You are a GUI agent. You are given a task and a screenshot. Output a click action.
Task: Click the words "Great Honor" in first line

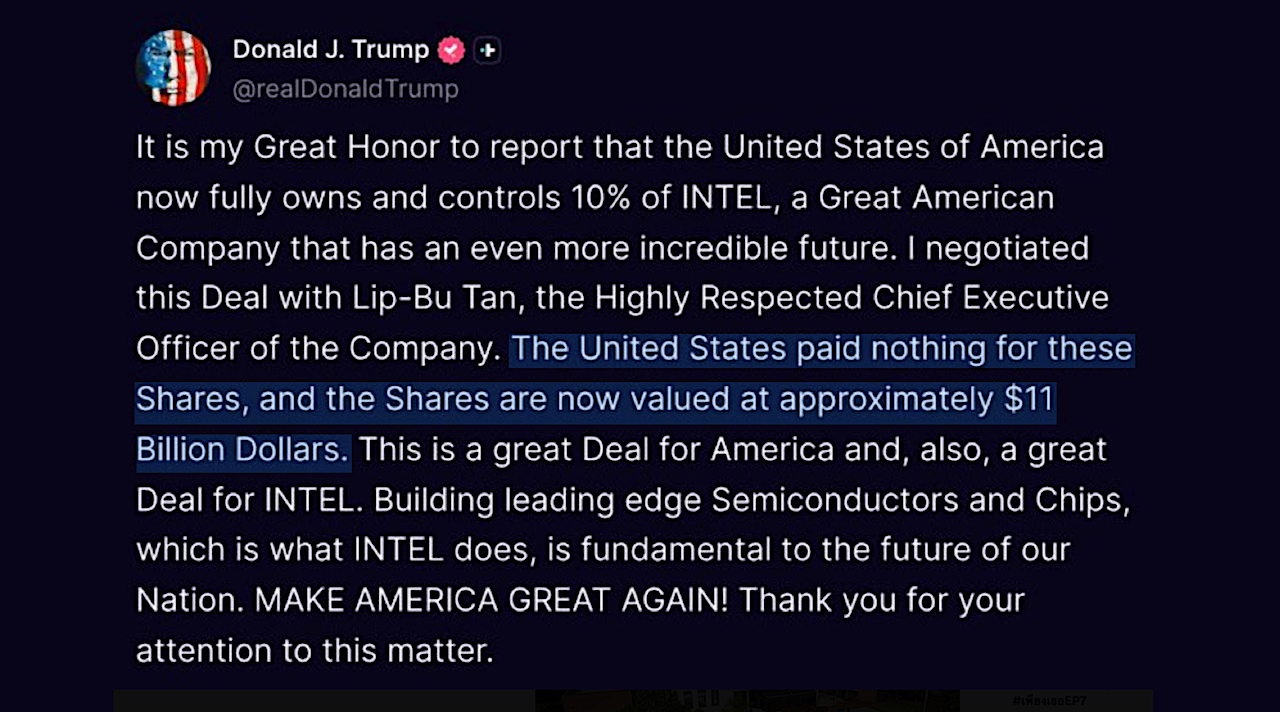pos(346,147)
